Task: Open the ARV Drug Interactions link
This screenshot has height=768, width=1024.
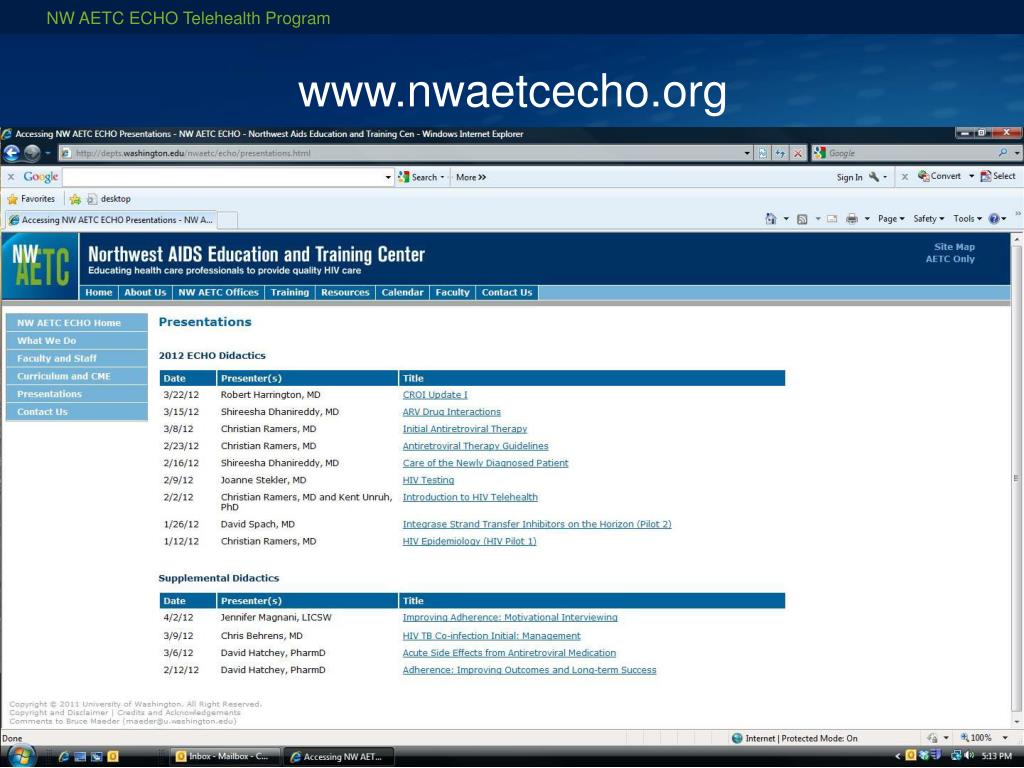Action: click(x=451, y=412)
